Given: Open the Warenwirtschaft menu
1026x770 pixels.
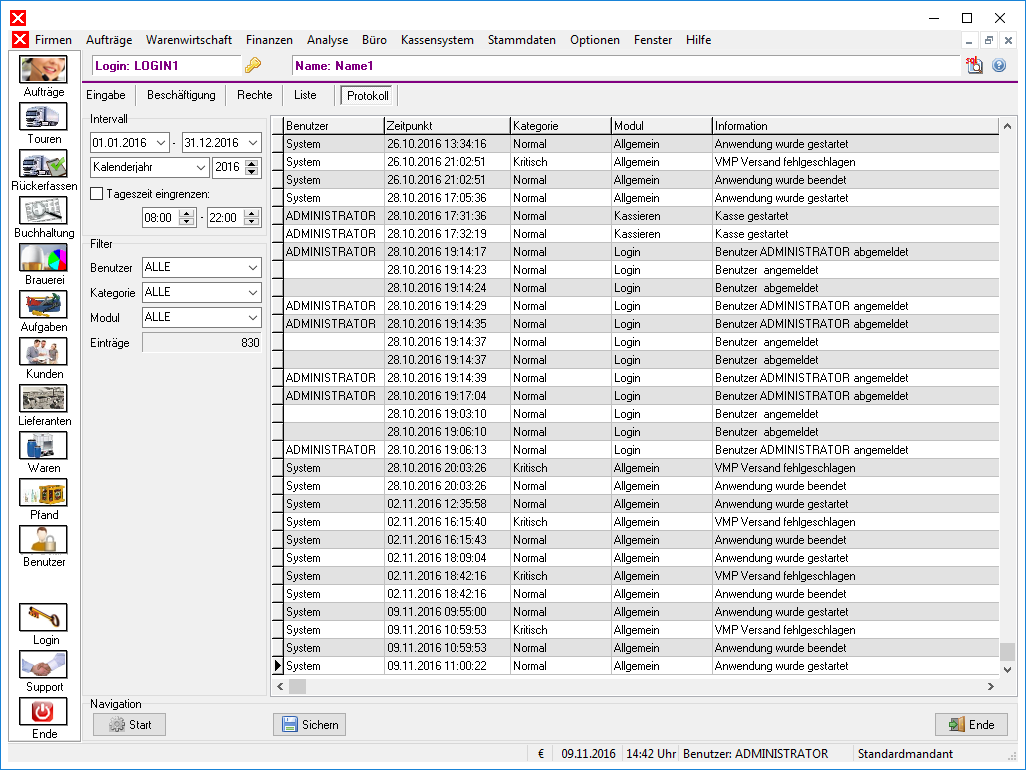Looking at the screenshot, I should point(188,40).
